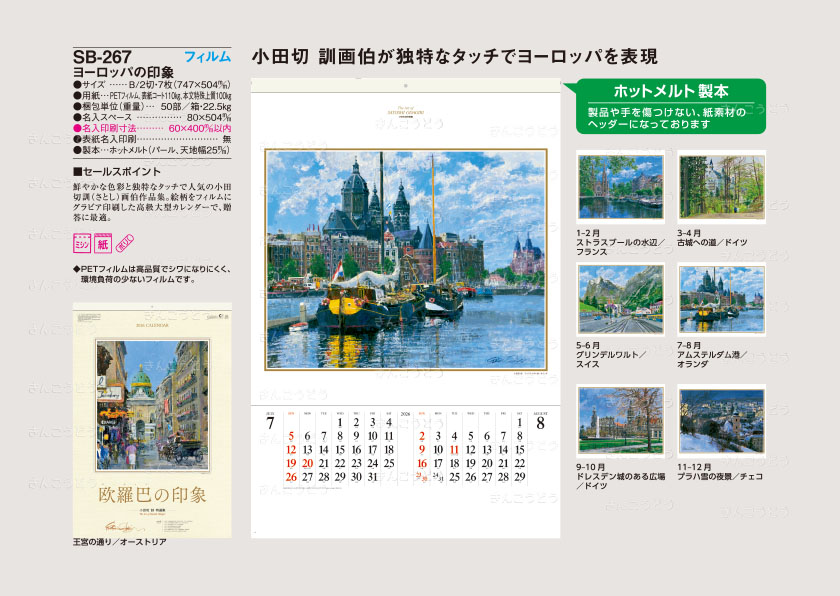840x596 pixels.
Task: Click cover caption 王宮の通り／オーストリア
Action: [119, 542]
